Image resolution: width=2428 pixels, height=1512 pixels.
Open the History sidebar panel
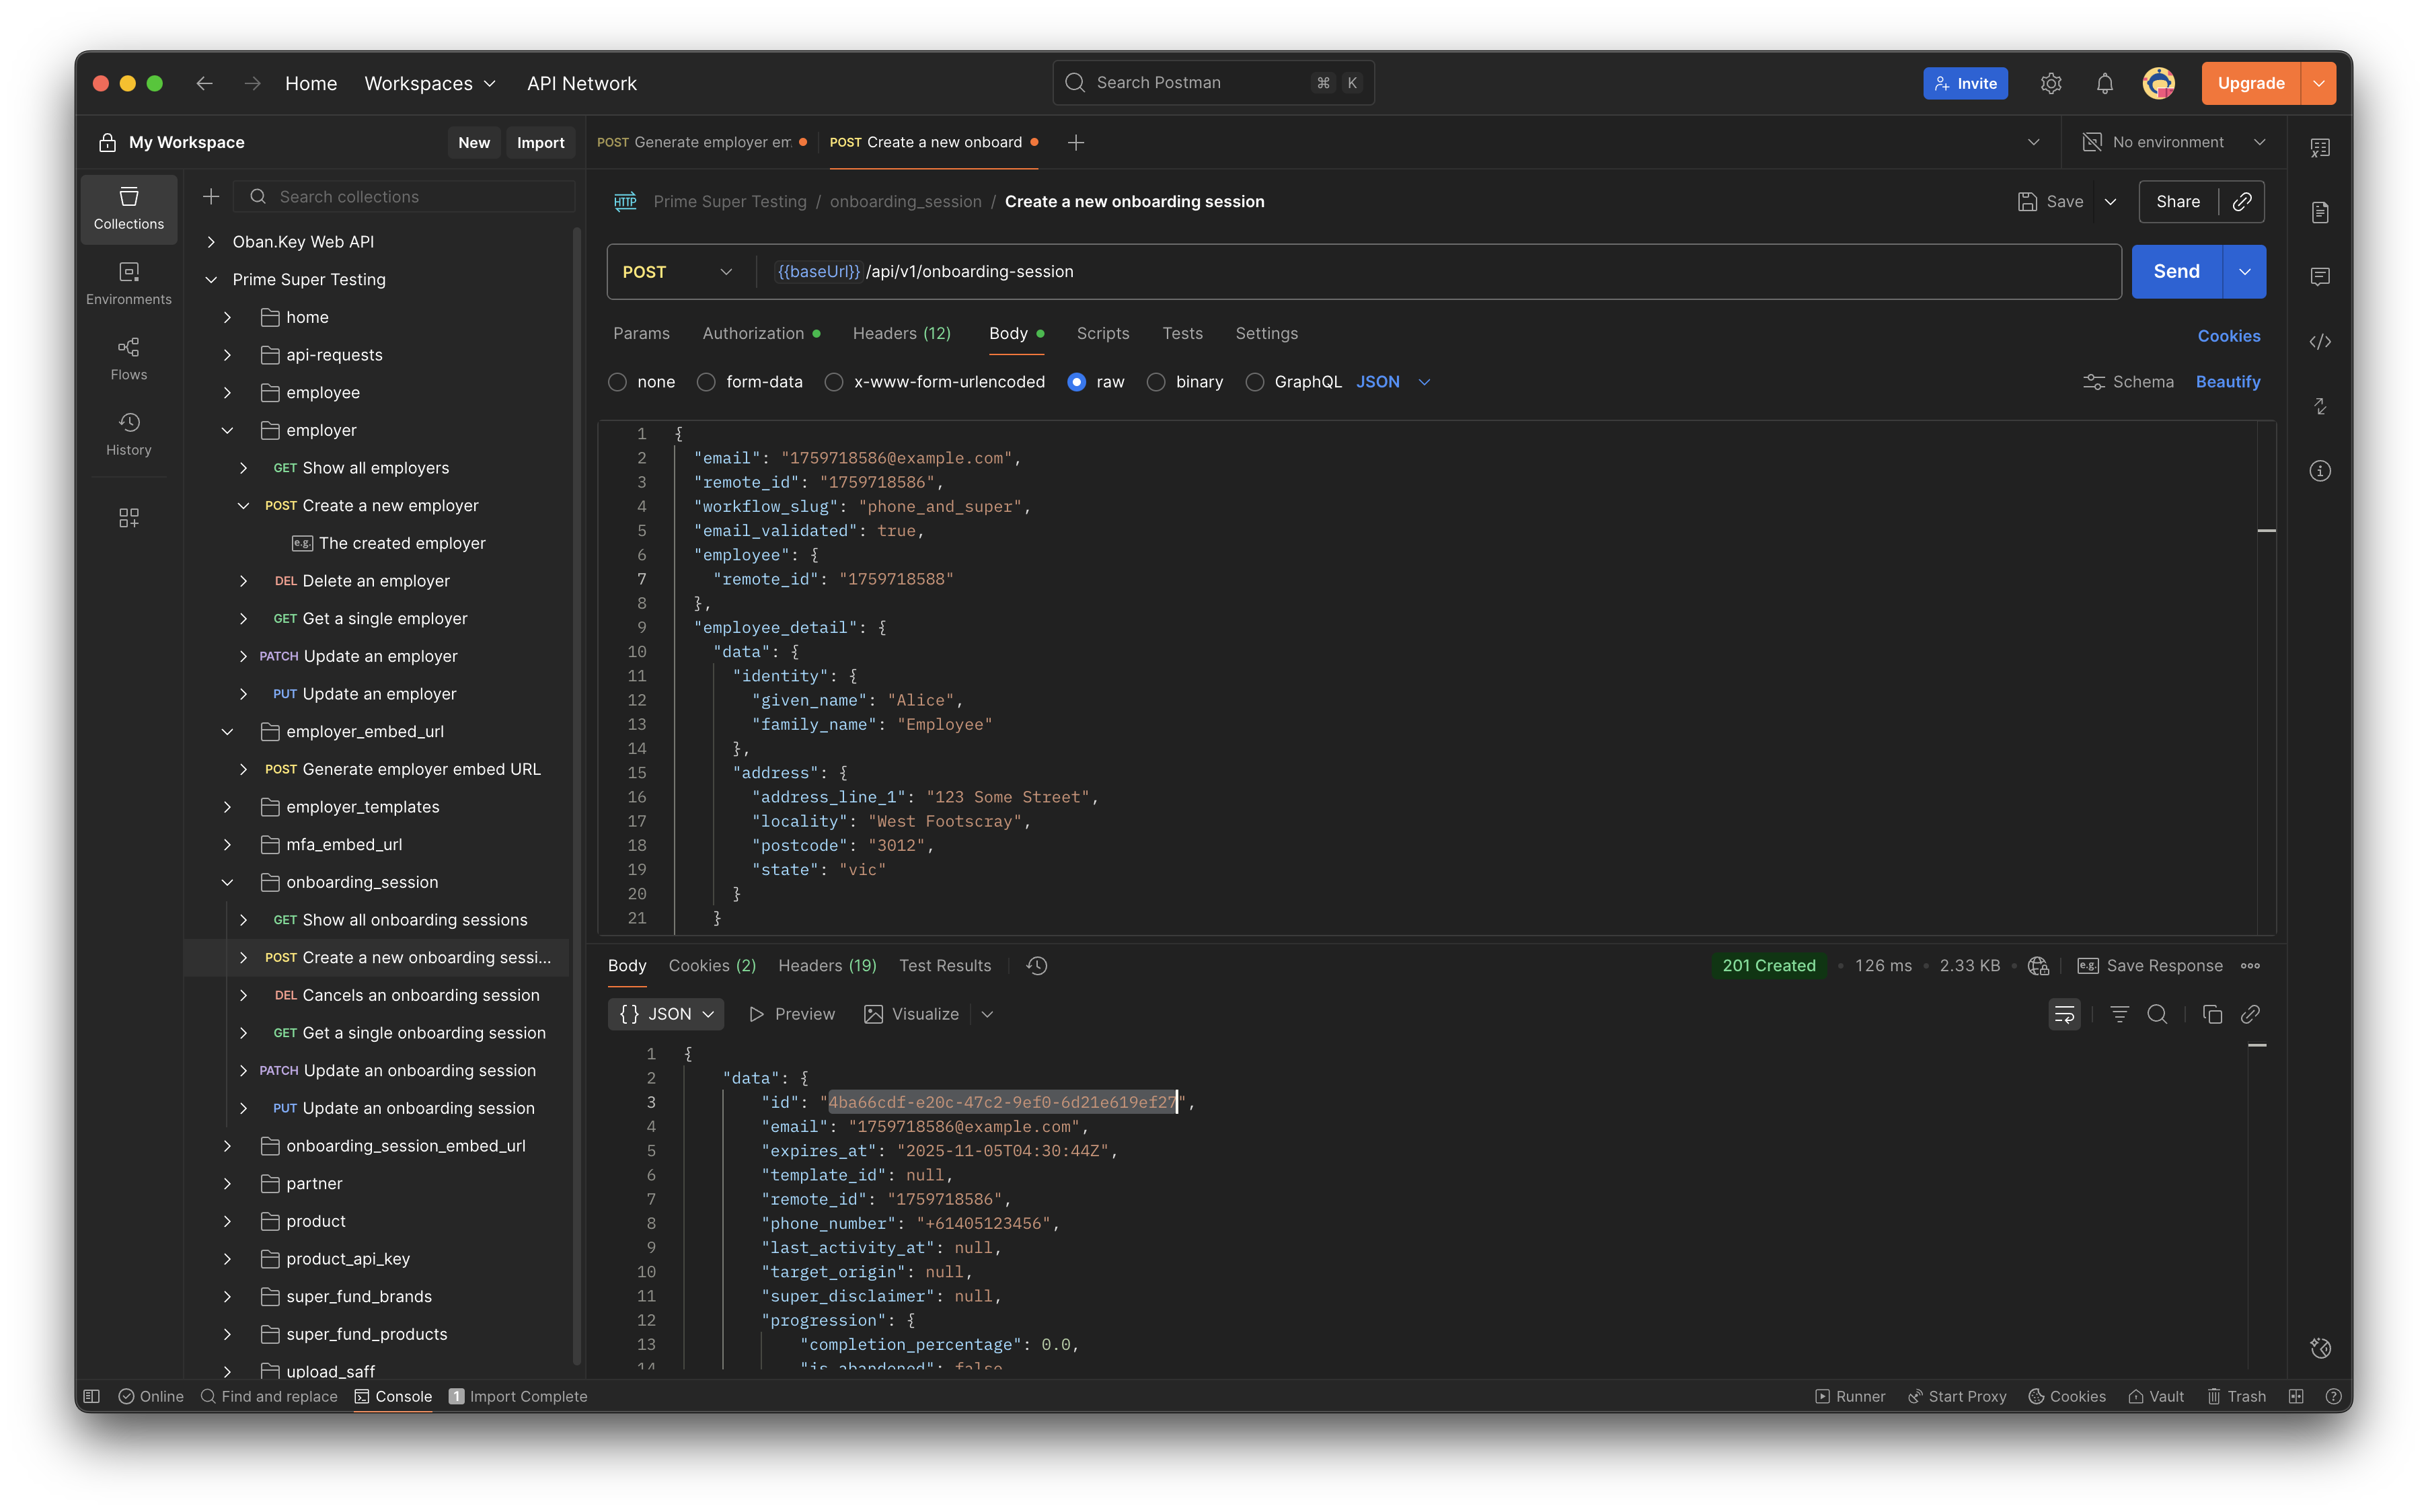128,433
